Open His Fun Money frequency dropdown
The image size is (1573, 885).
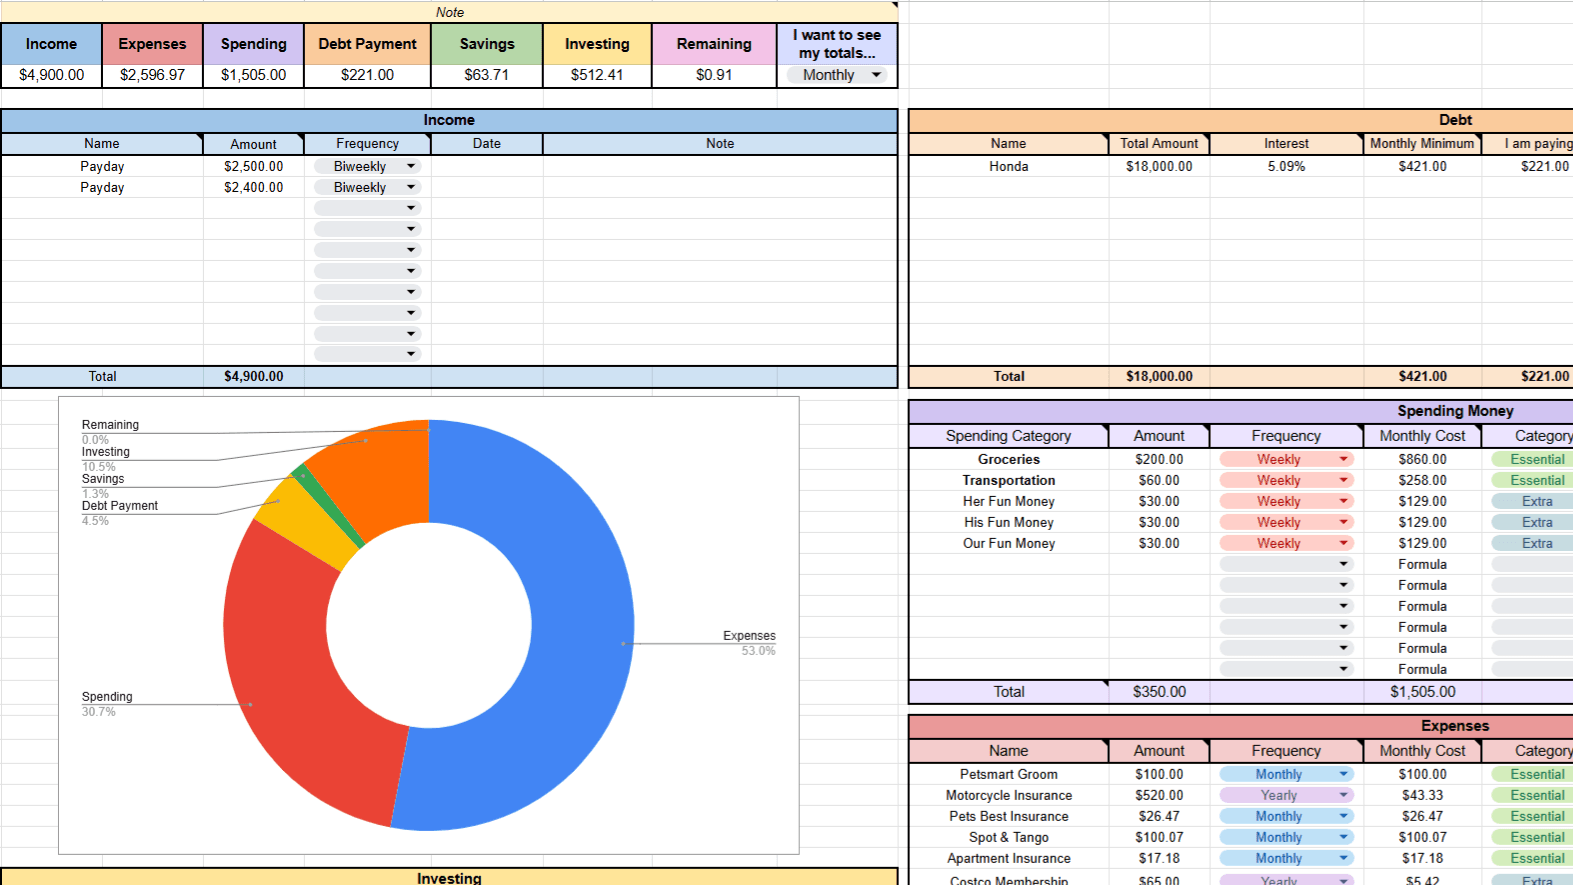coord(1286,523)
